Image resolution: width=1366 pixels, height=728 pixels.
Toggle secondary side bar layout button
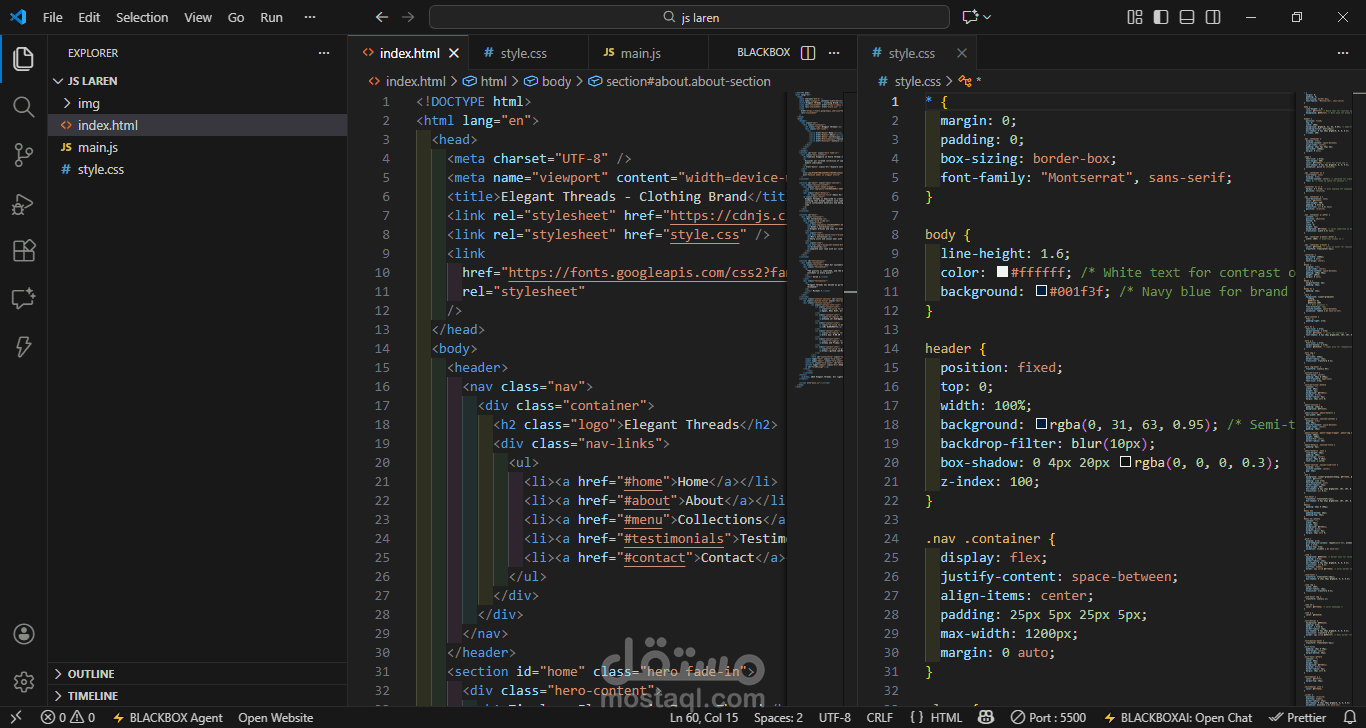coord(1213,17)
